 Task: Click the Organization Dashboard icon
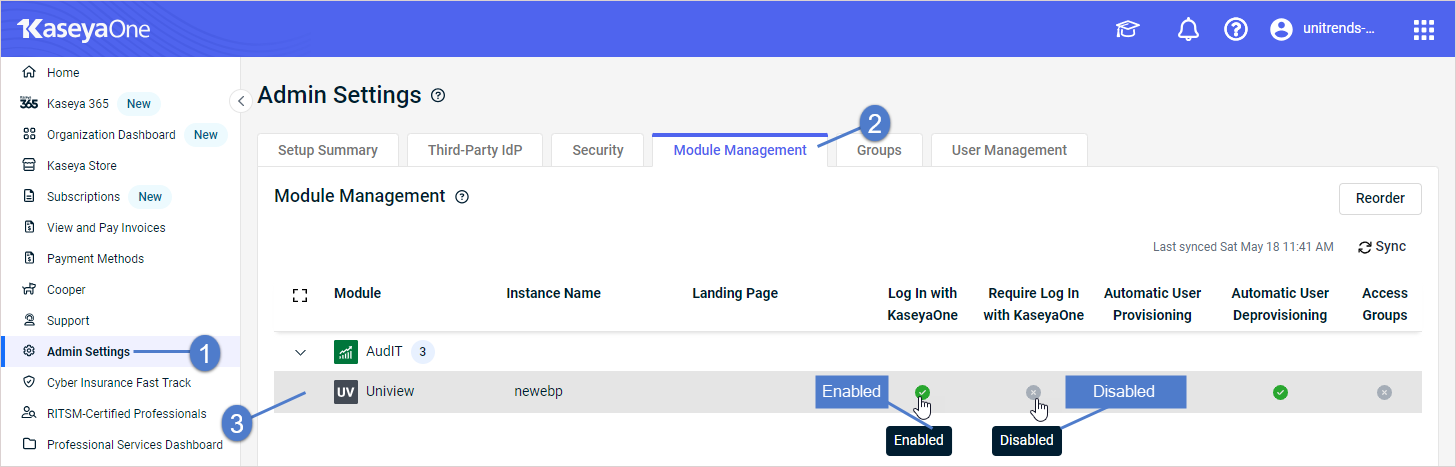[x=29, y=134]
